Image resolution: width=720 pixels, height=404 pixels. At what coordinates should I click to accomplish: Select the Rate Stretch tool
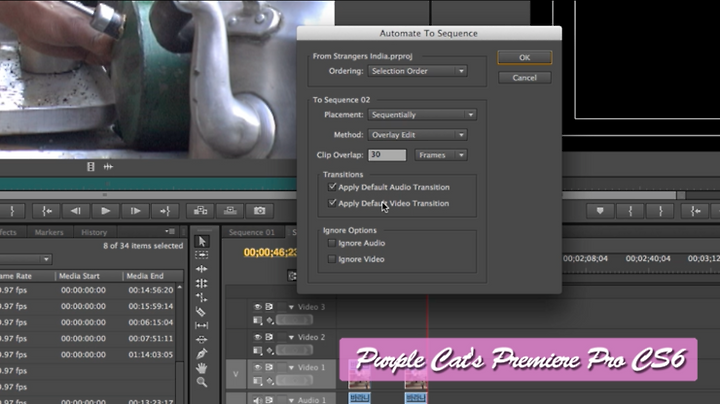(202, 297)
